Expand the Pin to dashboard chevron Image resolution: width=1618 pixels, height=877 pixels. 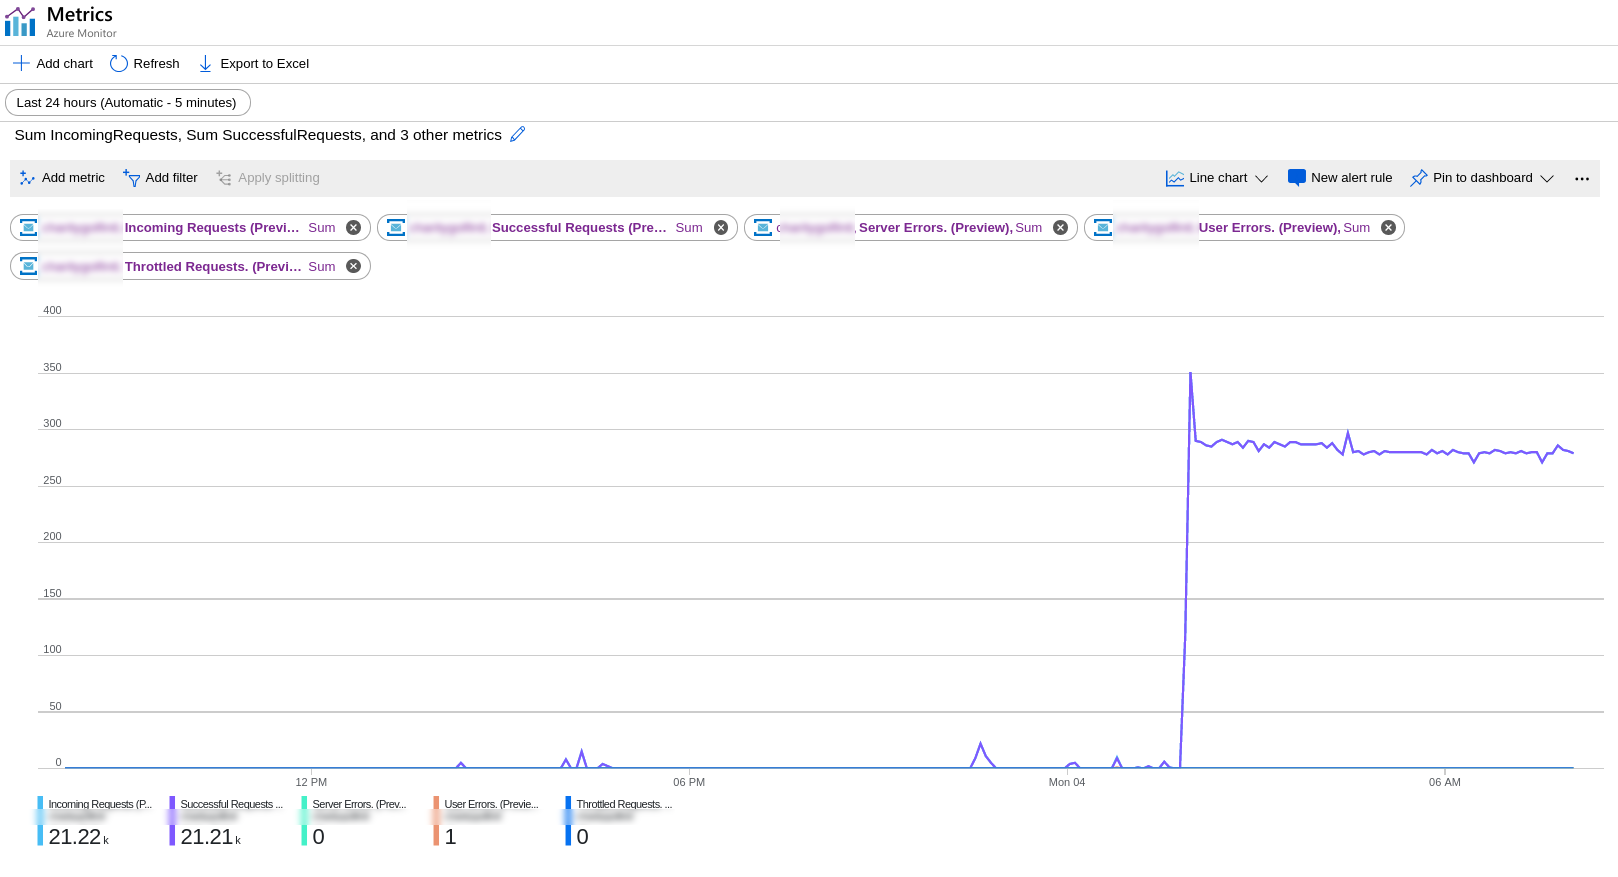click(1547, 178)
